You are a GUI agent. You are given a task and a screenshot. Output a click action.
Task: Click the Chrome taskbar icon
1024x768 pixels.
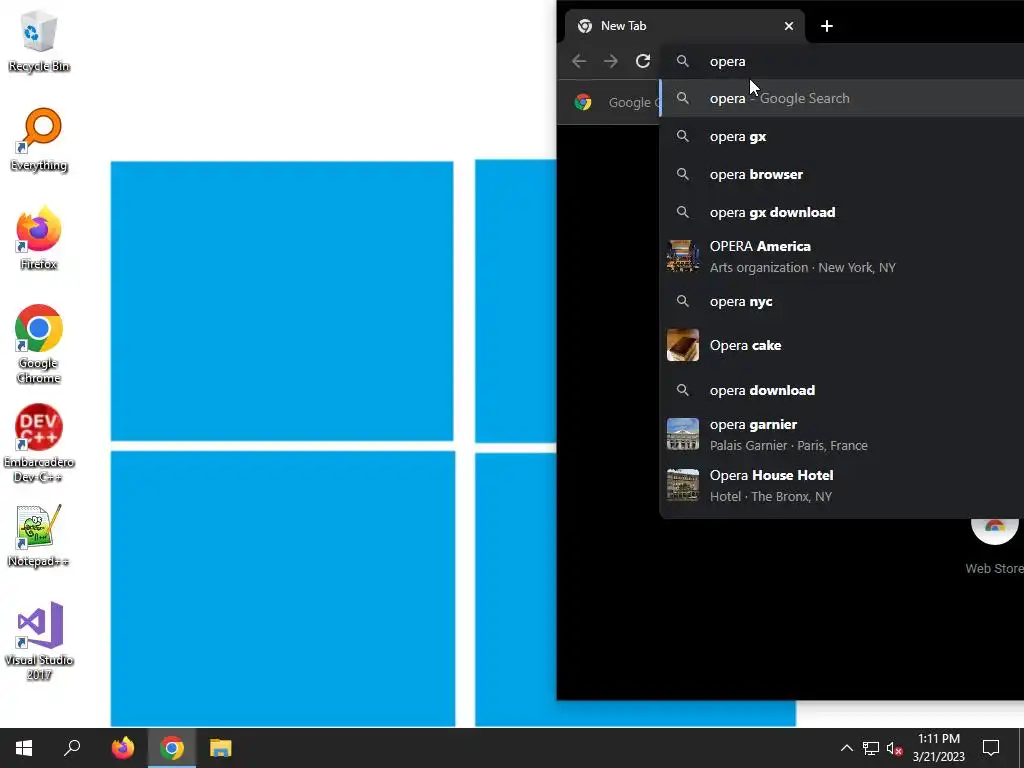[172, 748]
